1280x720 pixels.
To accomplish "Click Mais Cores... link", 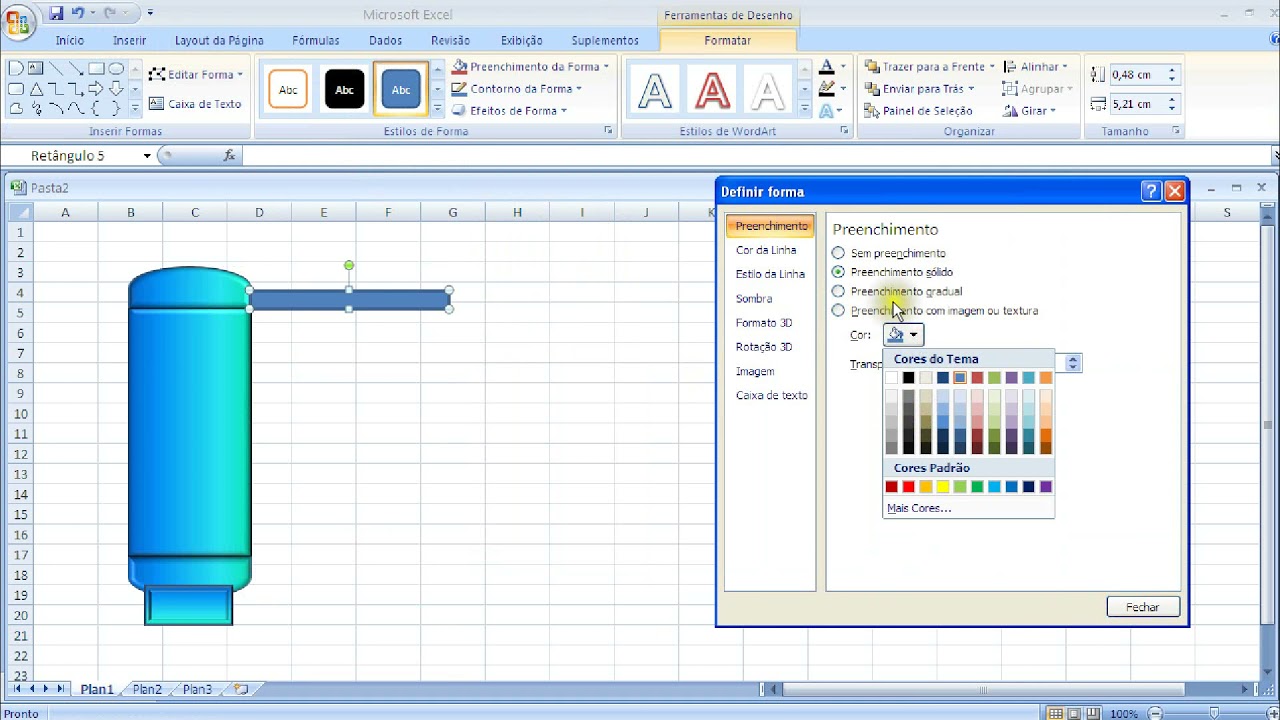I will point(919,508).
